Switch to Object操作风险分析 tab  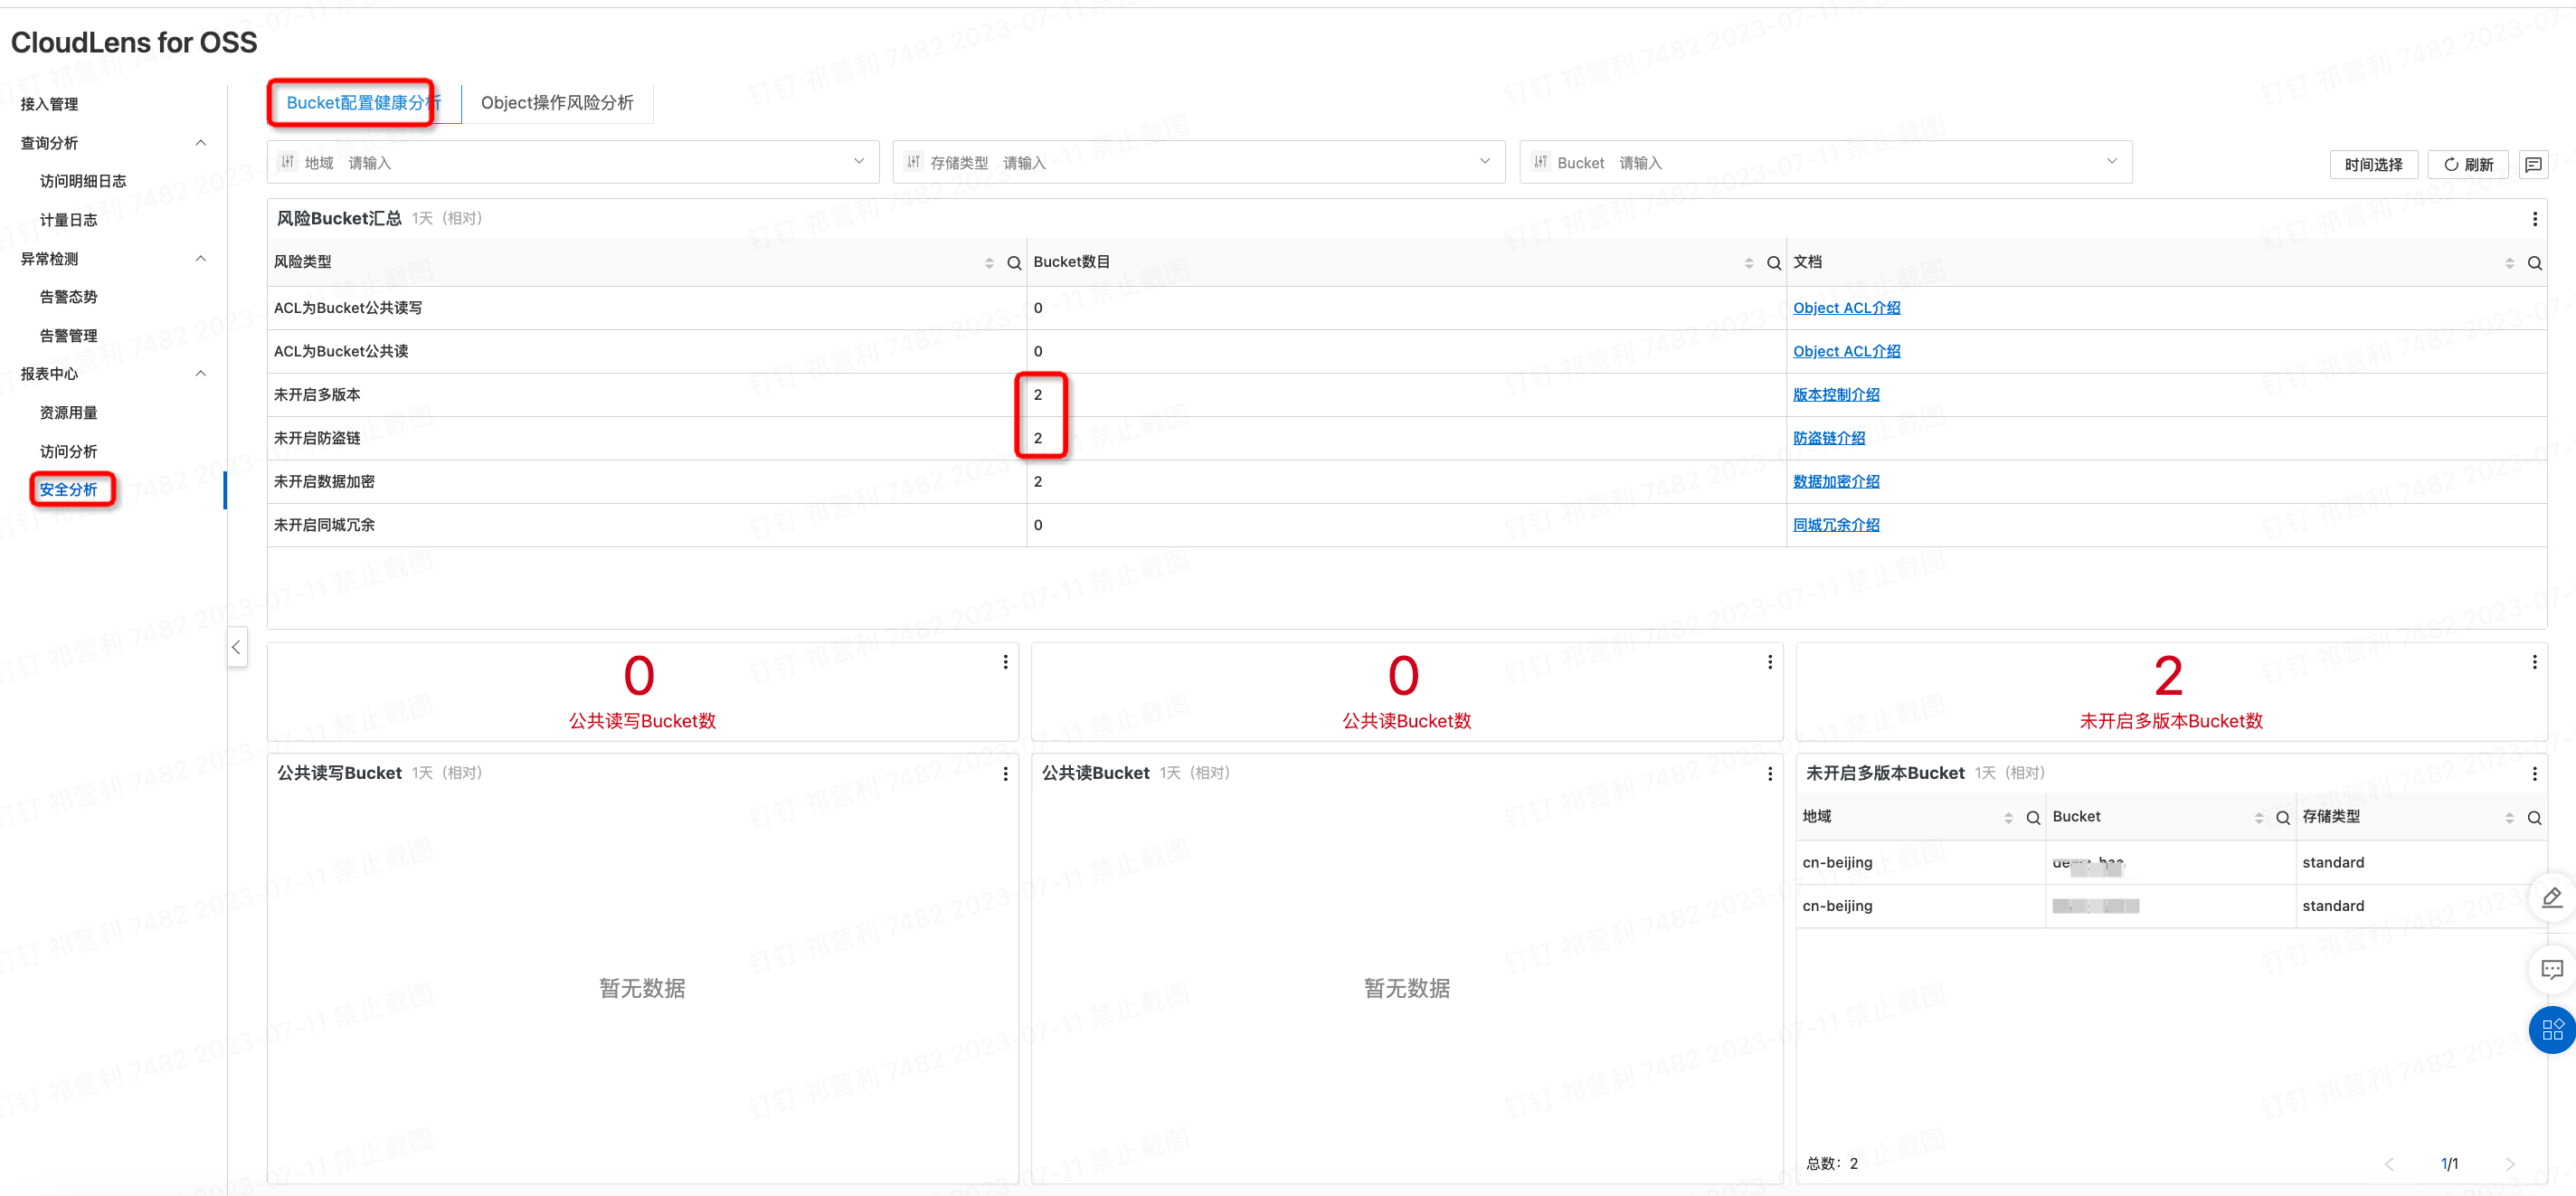(x=557, y=103)
